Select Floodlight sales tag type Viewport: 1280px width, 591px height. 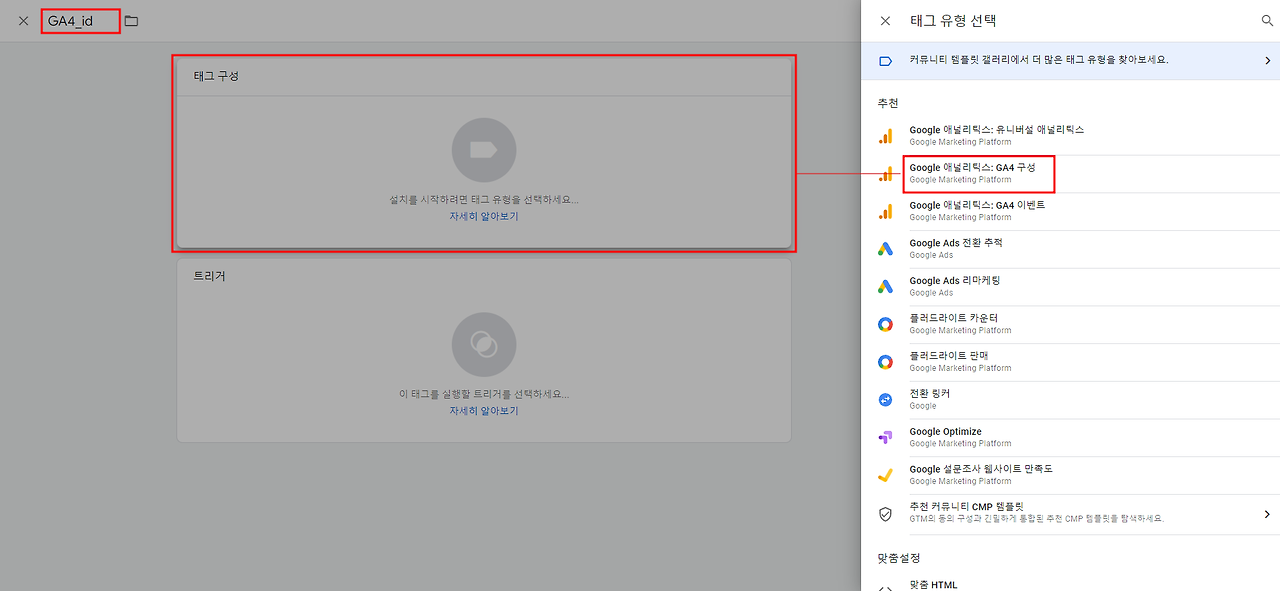click(x=1070, y=362)
